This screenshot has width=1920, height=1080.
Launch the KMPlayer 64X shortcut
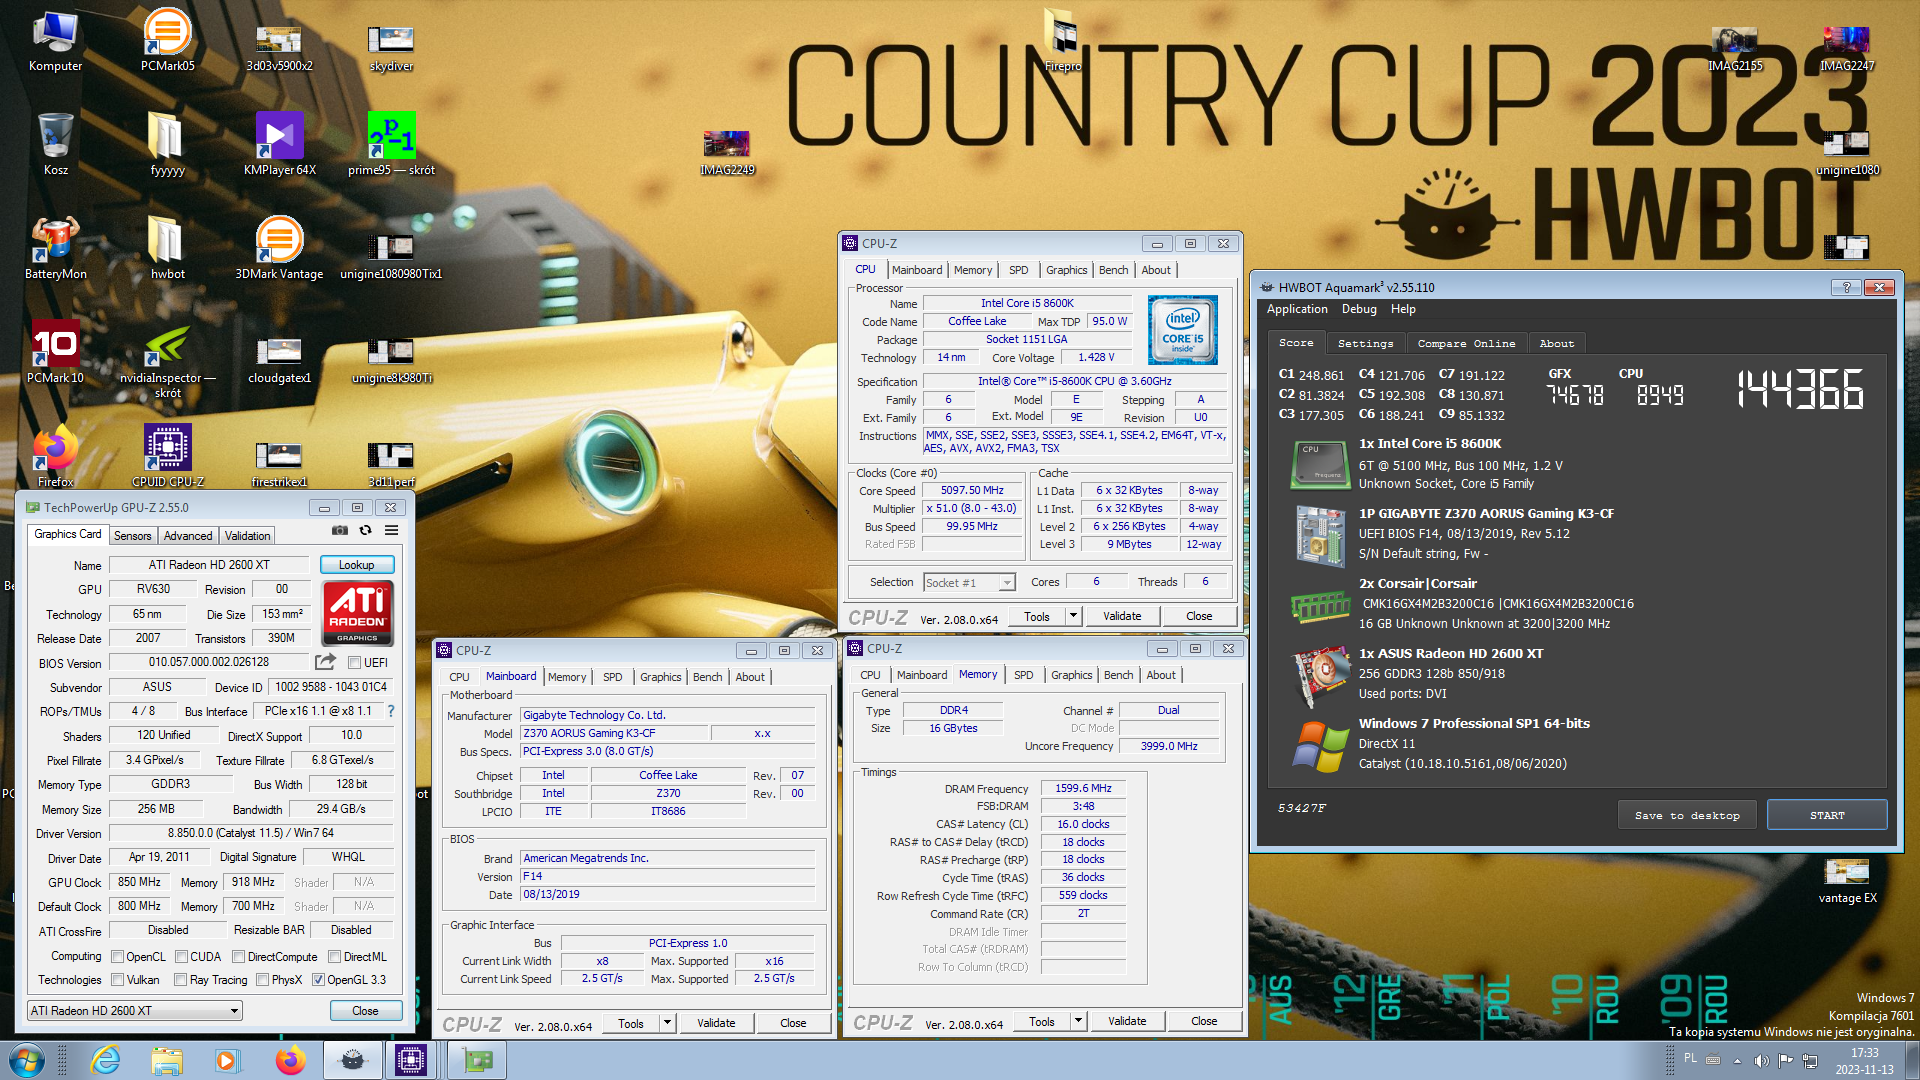(x=279, y=144)
